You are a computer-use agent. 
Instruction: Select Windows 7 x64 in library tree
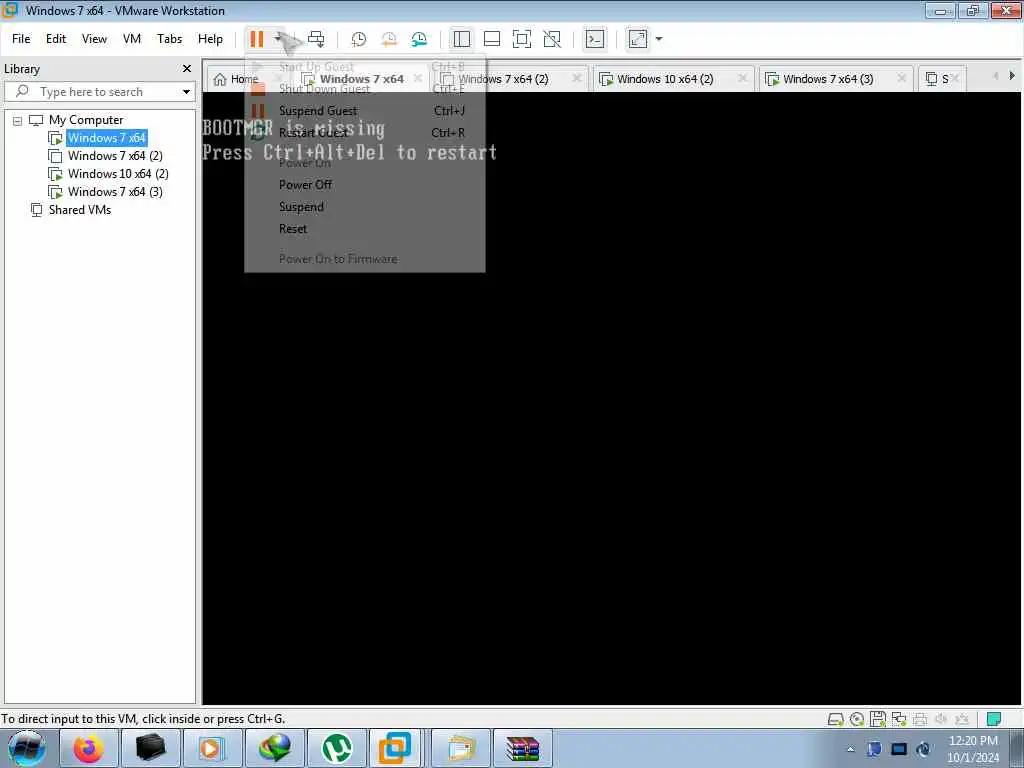pyautogui.click(x=106, y=138)
